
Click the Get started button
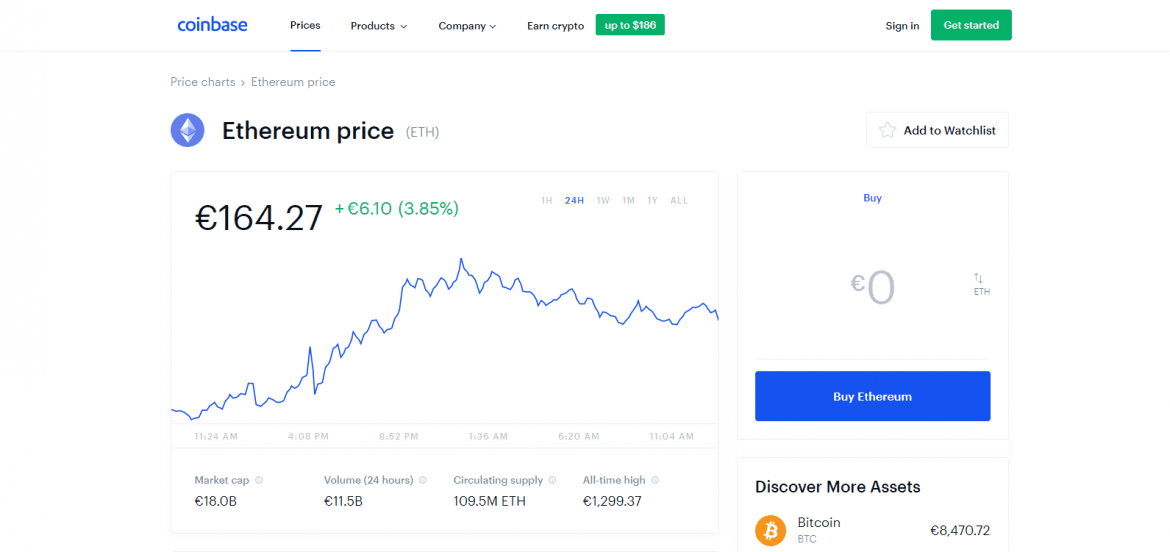(971, 25)
